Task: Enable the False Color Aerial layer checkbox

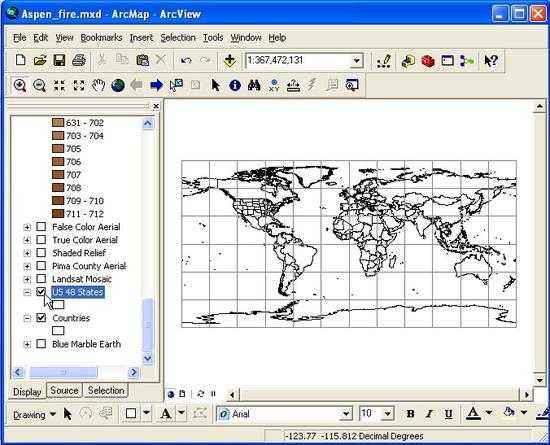Action: [x=41, y=227]
